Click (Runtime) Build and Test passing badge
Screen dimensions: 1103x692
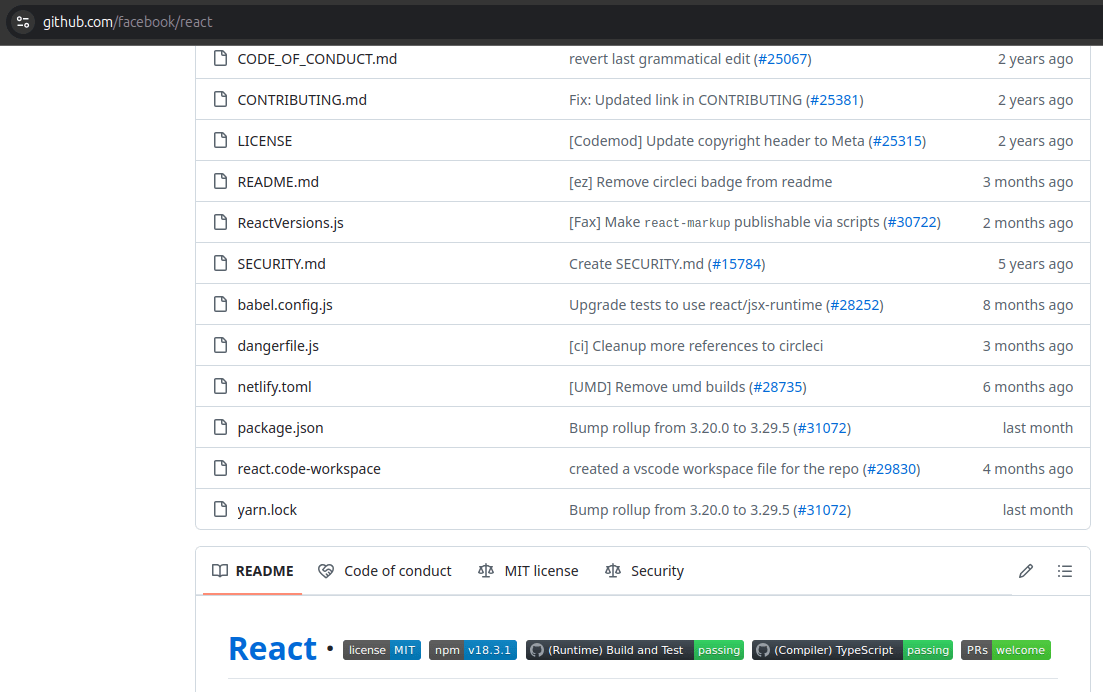click(635, 650)
